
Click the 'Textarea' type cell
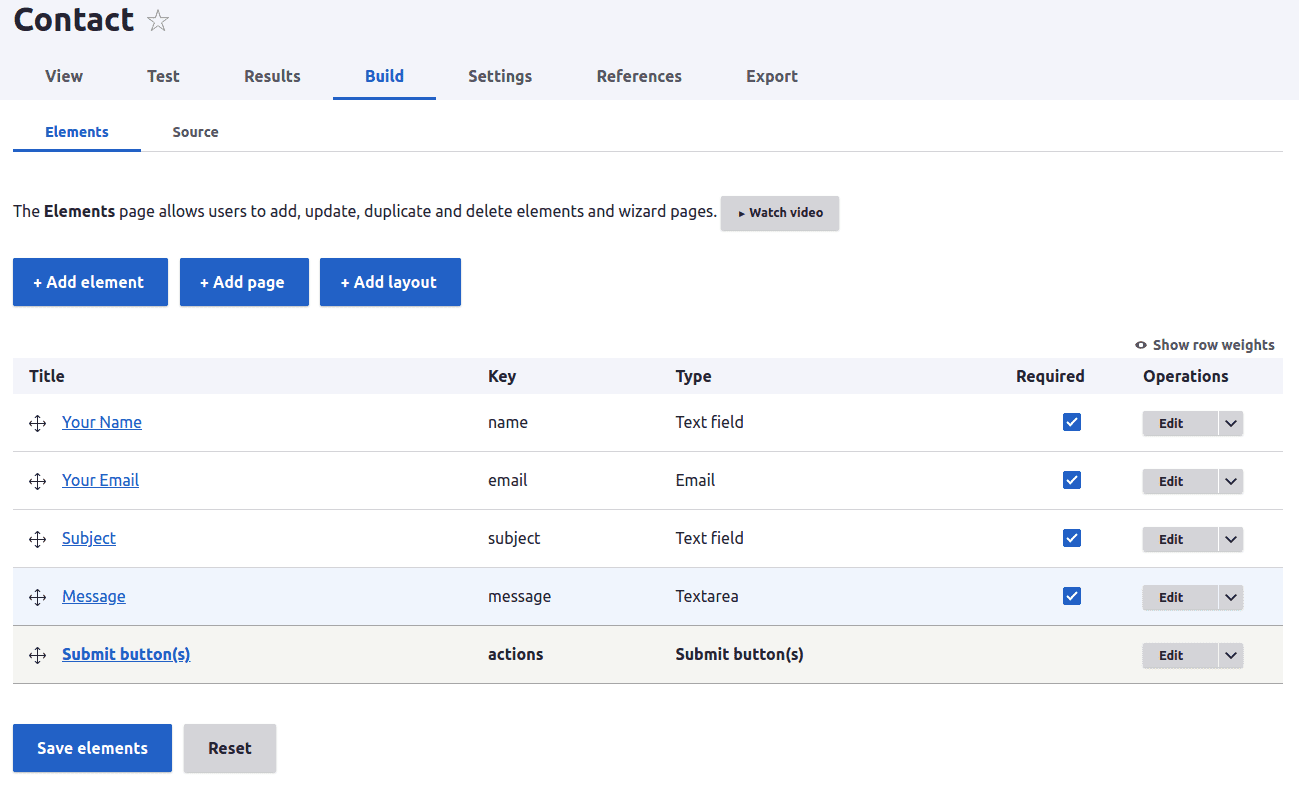coord(707,596)
